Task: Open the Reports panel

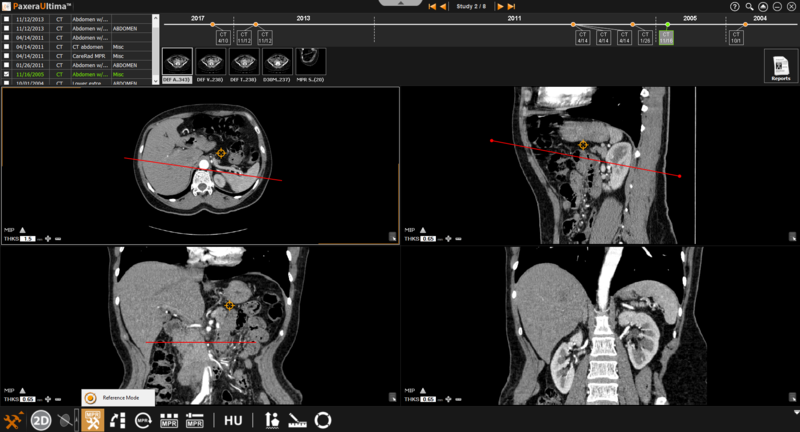Action: click(x=780, y=66)
